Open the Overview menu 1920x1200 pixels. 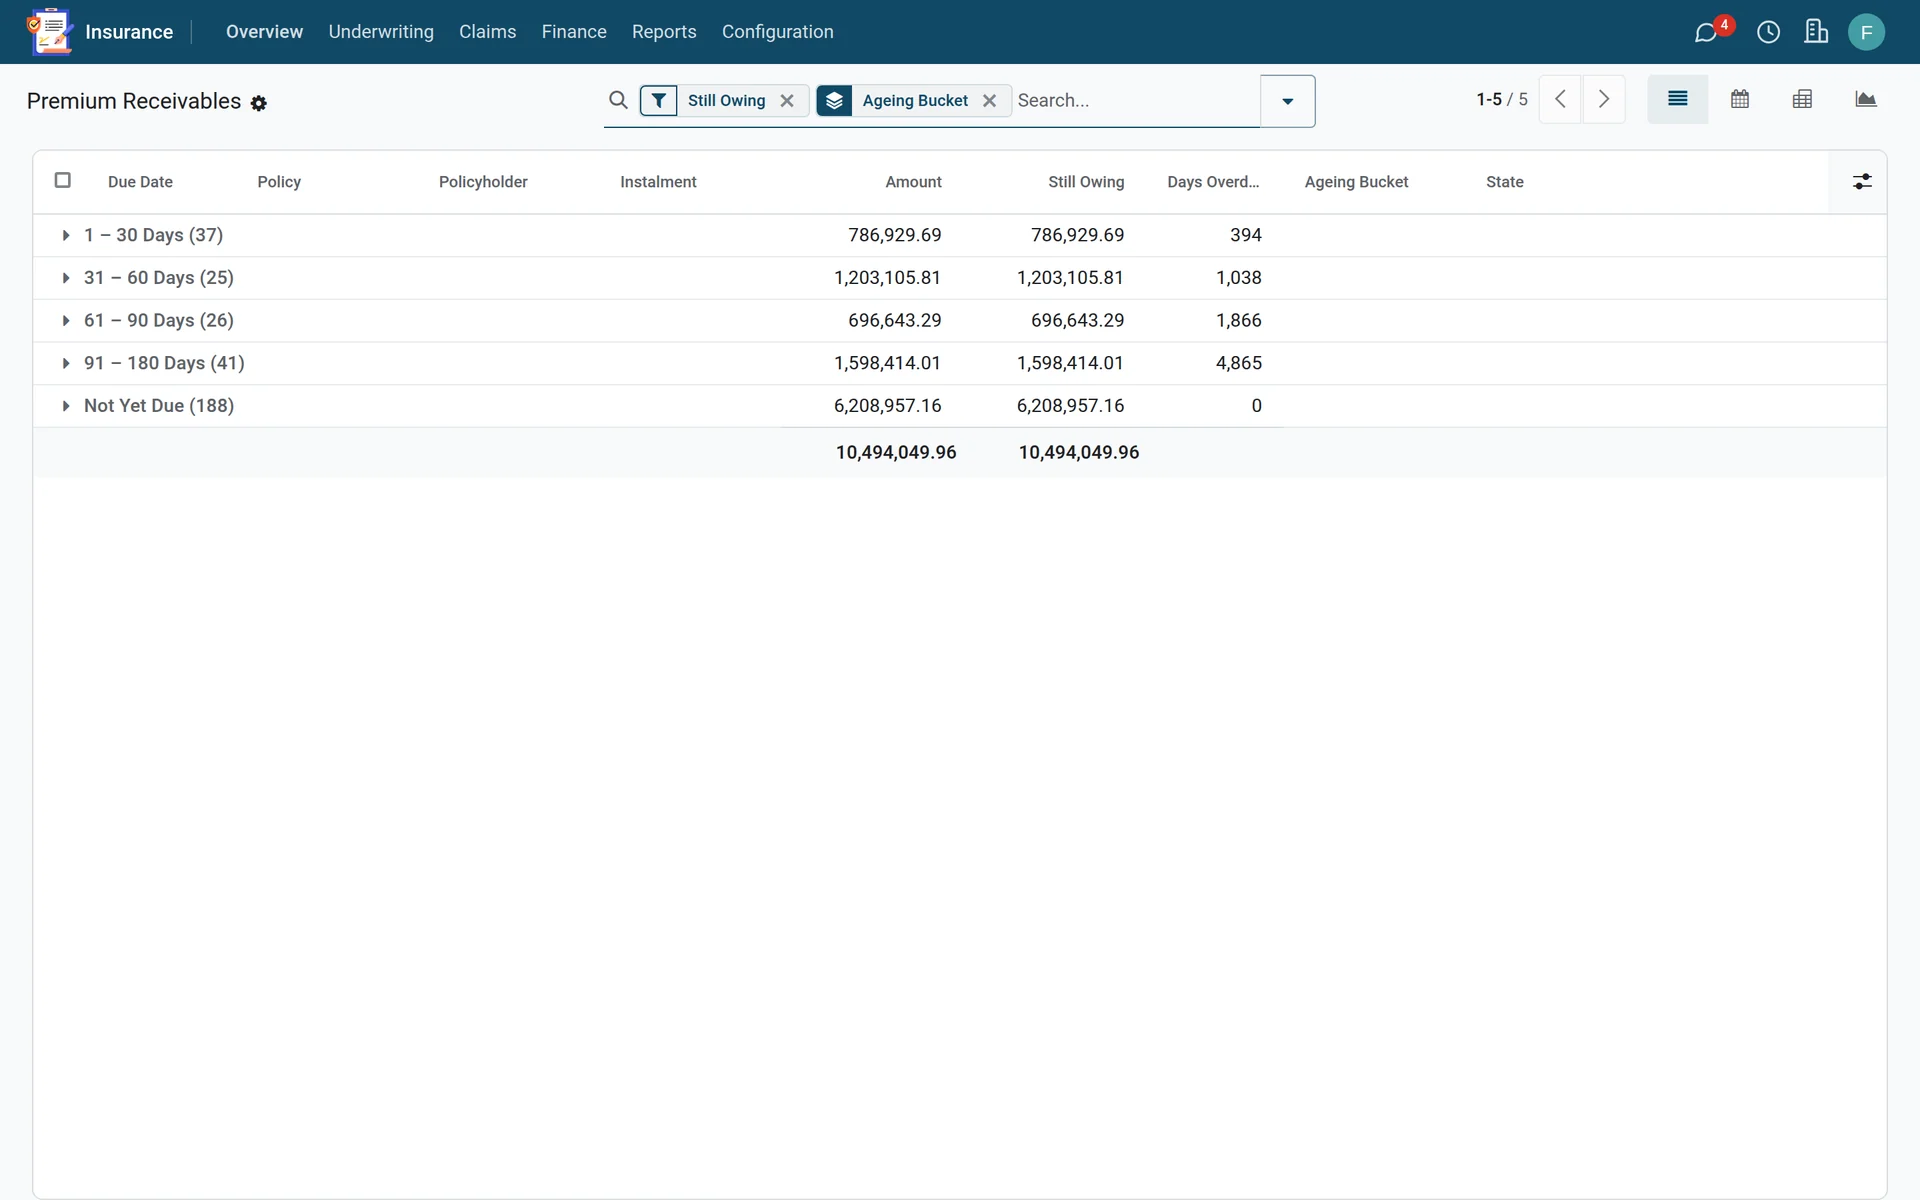click(264, 32)
